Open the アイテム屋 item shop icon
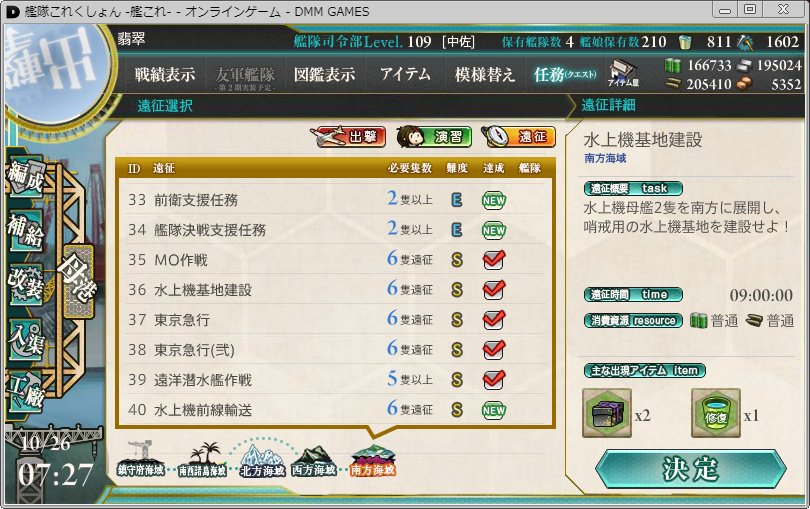 [x=623, y=73]
